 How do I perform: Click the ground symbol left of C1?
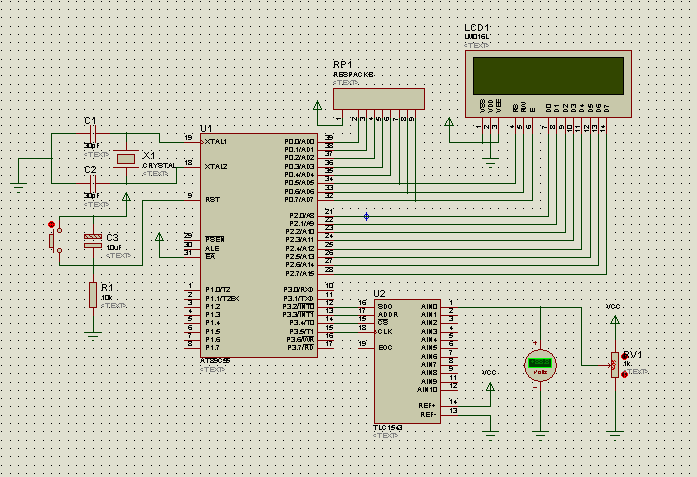point(19,184)
